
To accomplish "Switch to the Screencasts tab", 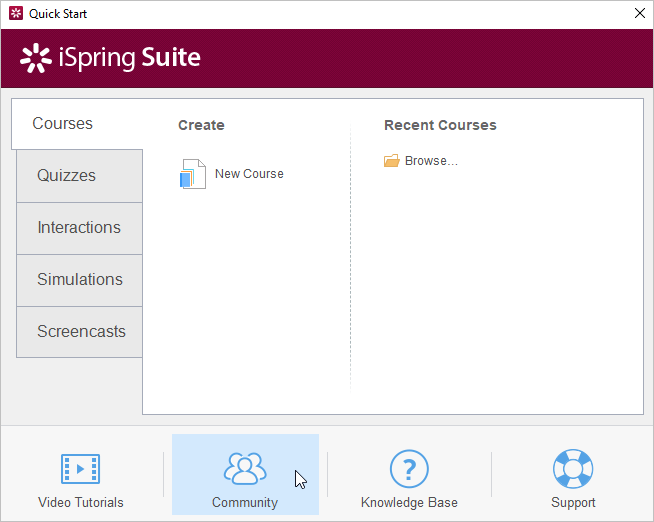I will 81,332.
